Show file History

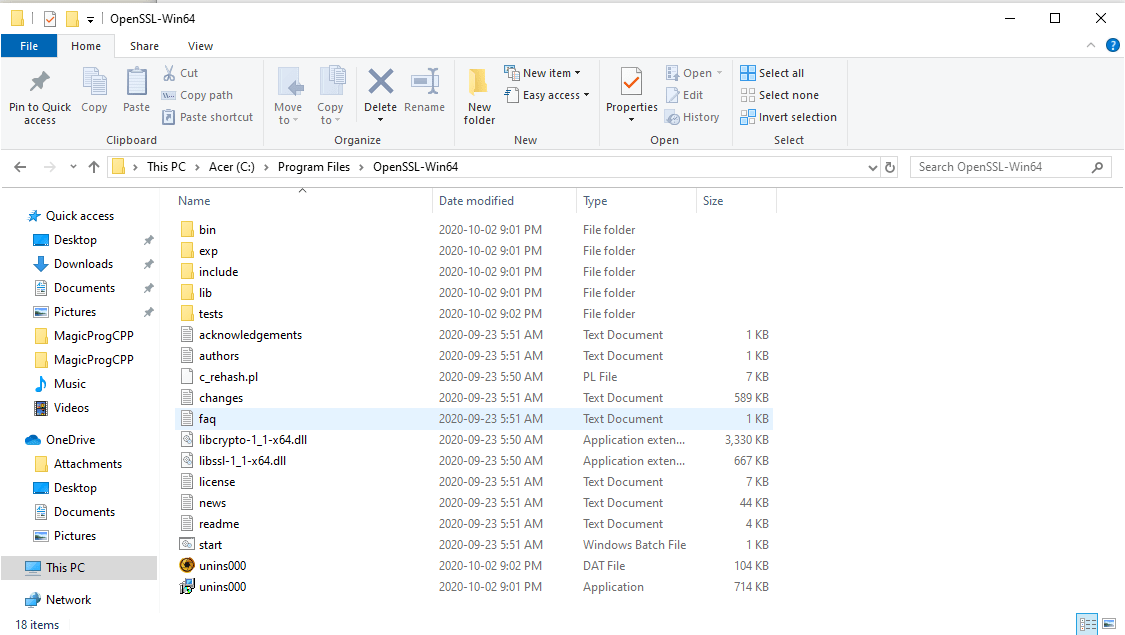692,117
